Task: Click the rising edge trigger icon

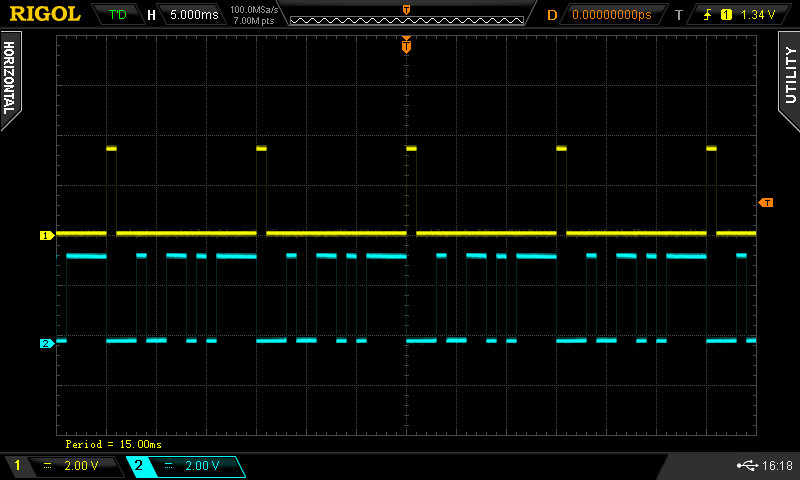Action: pos(708,15)
